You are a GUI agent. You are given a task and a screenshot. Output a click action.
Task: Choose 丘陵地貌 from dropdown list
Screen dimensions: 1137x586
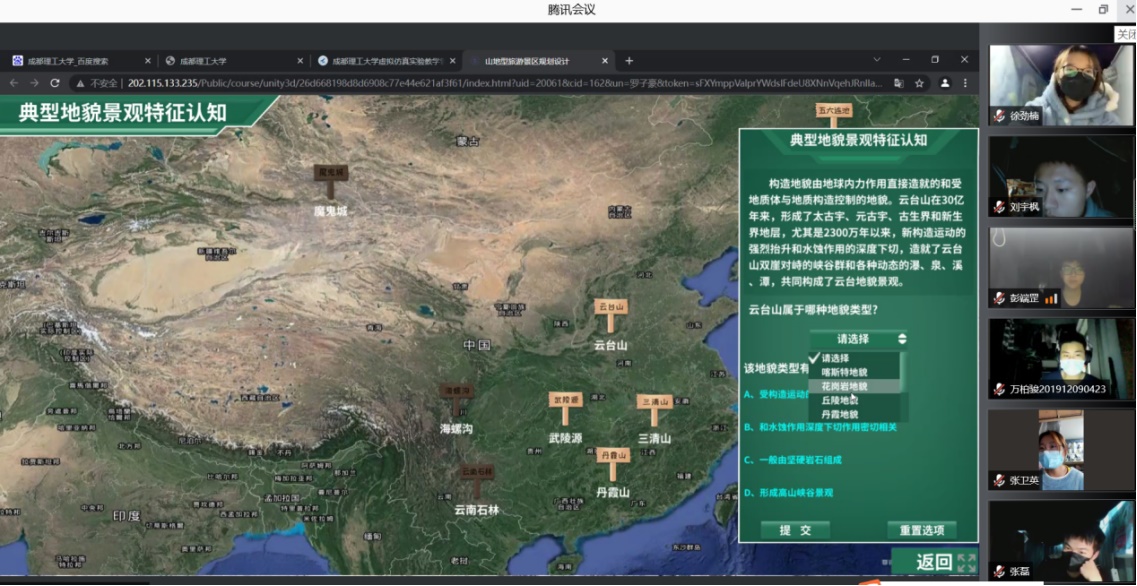pyautogui.click(x=854, y=400)
